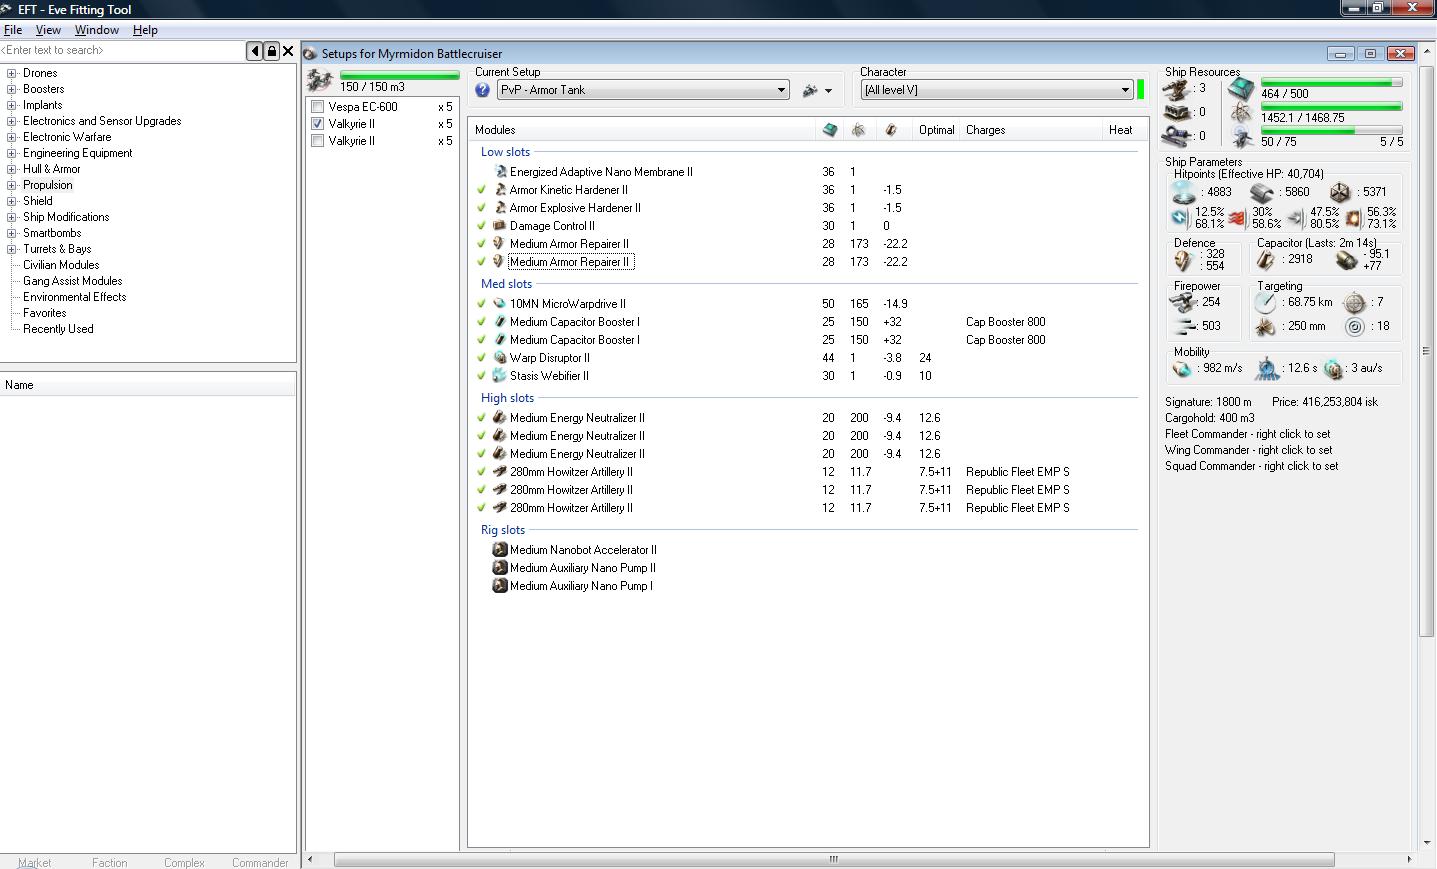This screenshot has width=1437, height=869.
Task: Click the align time icon showing 12.6 s
Action: (x=1268, y=369)
